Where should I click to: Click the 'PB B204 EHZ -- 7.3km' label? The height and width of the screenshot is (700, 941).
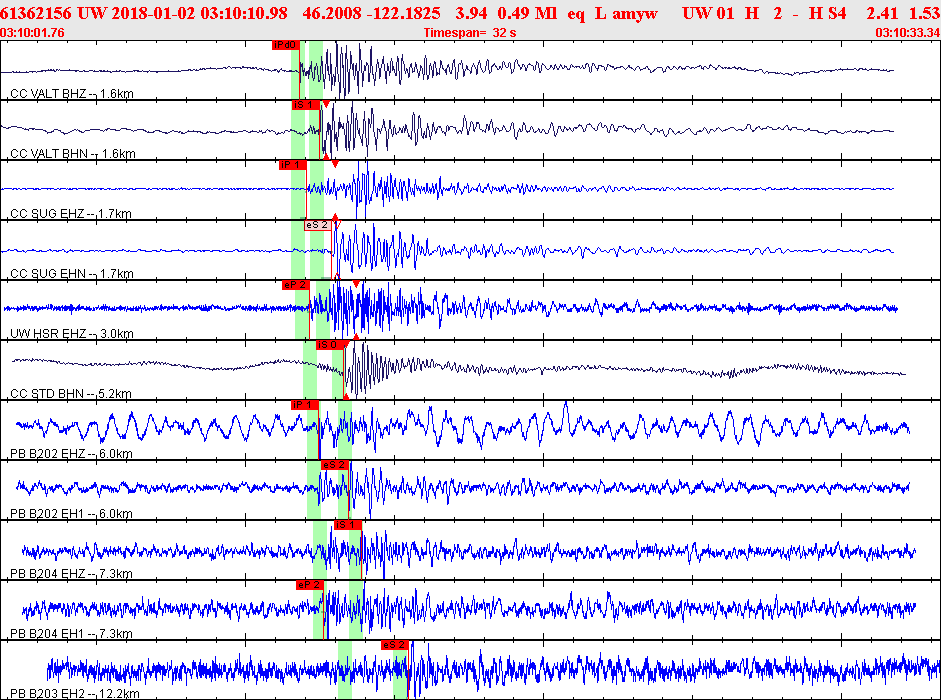pyautogui.click(x=71, y=574)
